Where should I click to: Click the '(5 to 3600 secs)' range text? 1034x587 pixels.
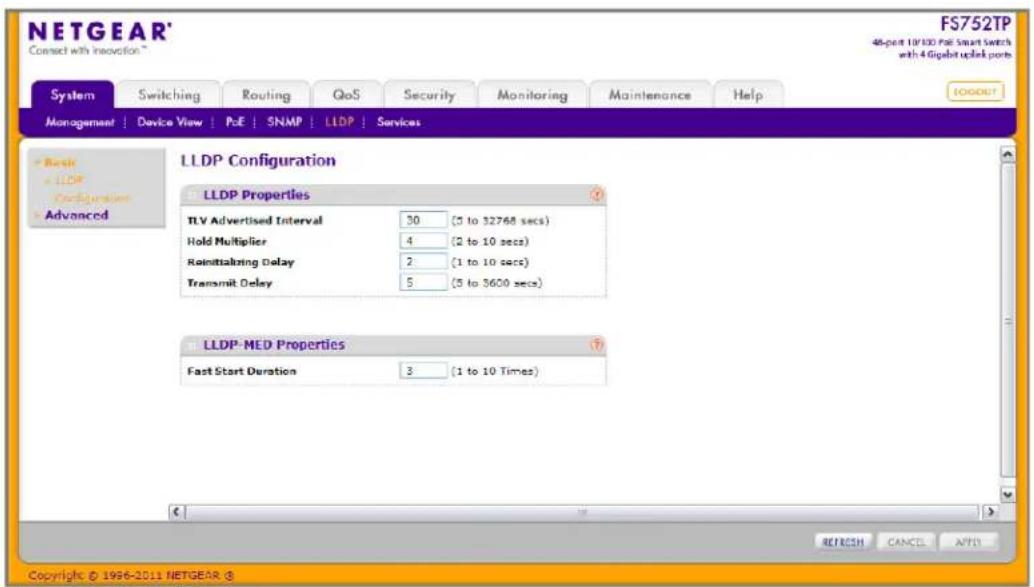pyautogui.click(x=497, y=282)
